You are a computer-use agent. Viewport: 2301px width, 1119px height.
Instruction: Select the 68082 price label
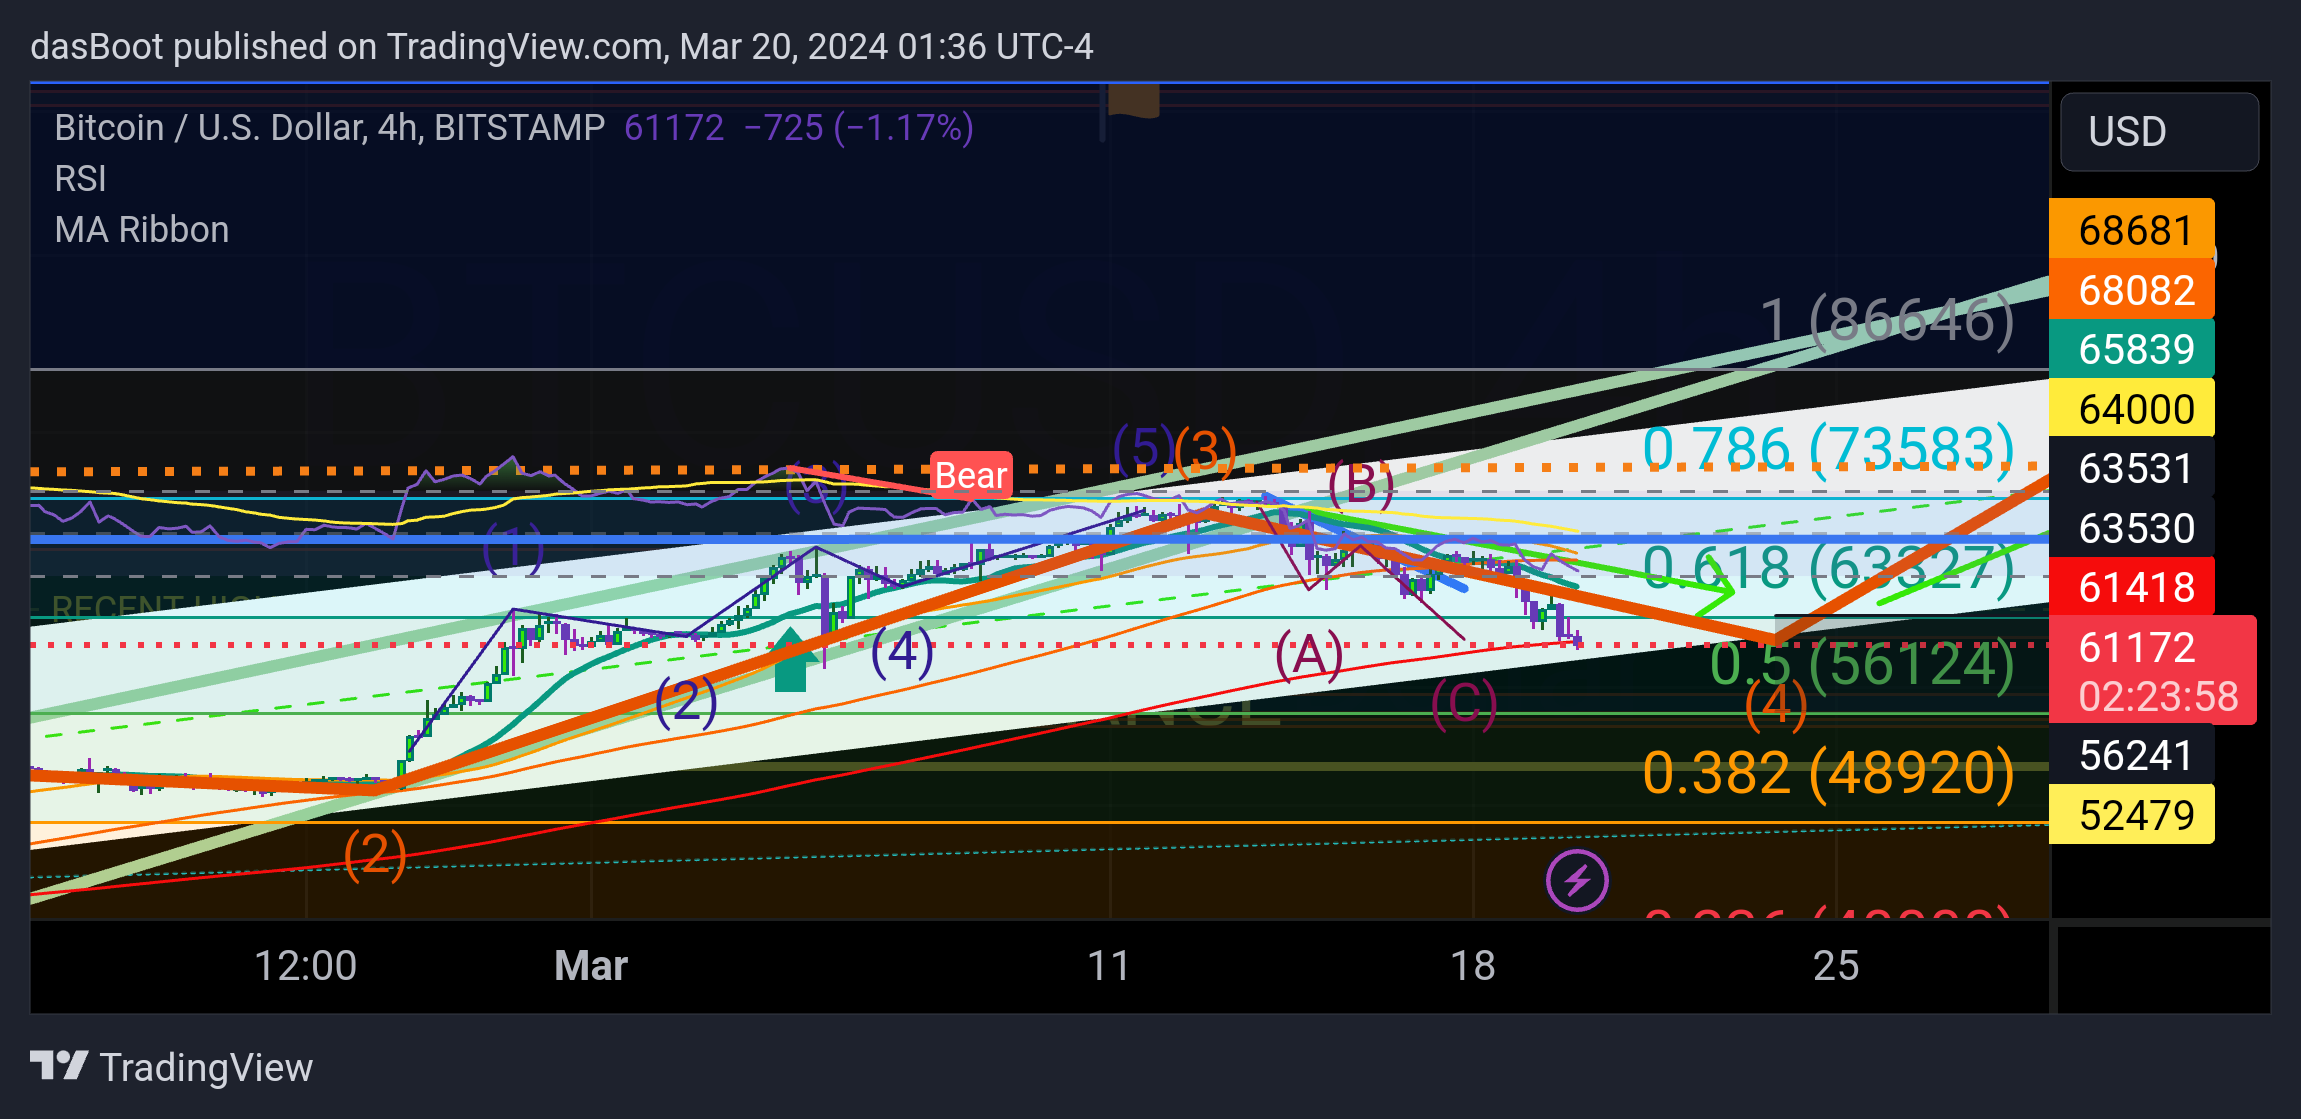(2132, 289)
